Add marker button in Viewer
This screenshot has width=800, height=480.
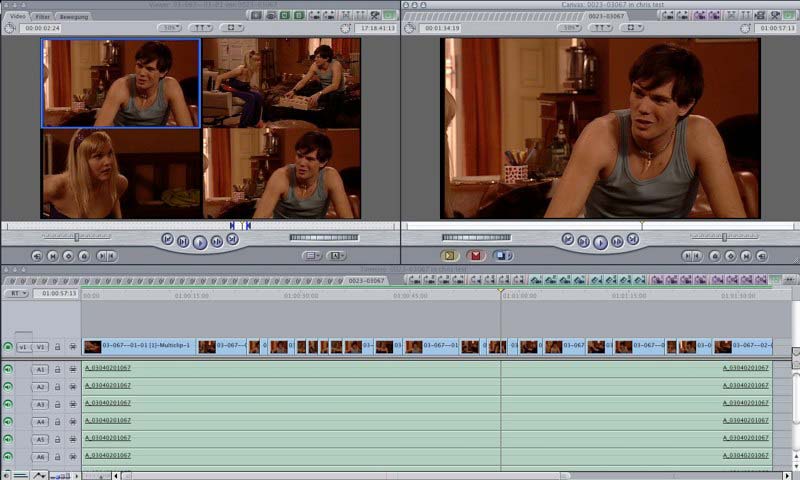click(84, 256)
